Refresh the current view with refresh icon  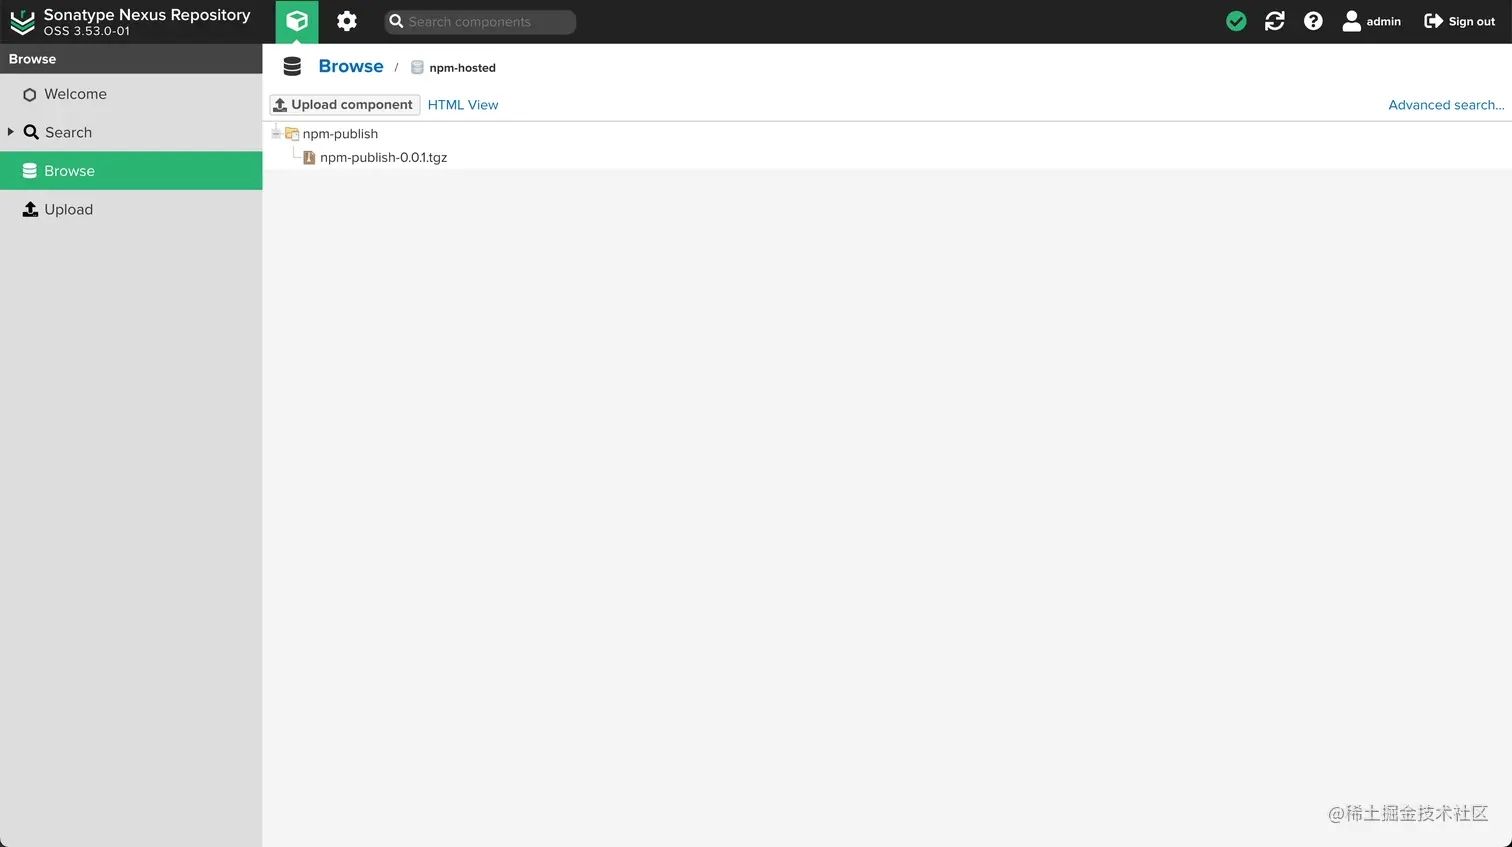(x=1274, y=21)
